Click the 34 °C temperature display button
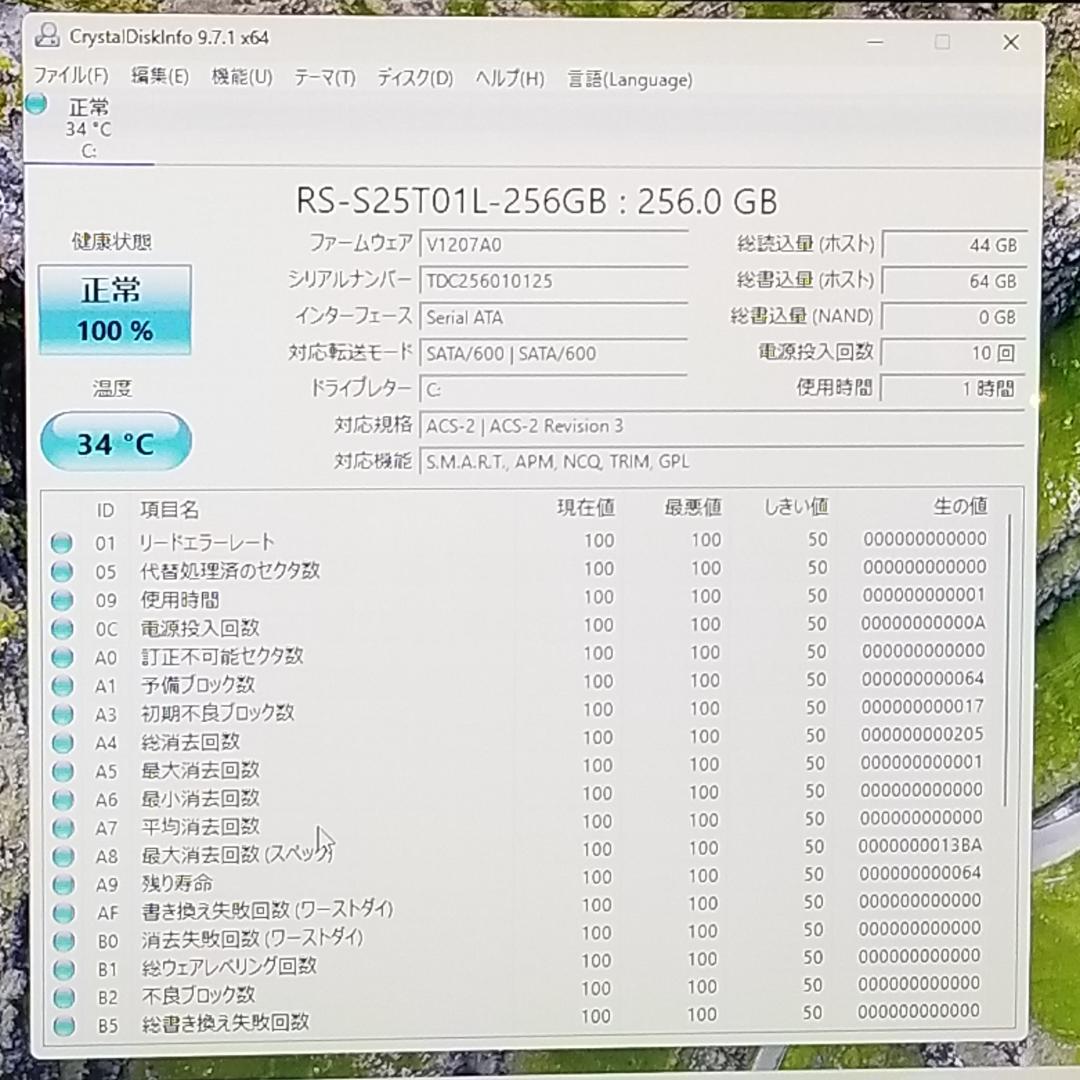The width and height of the screenshot is (1080, 1080). pos(114,441)
